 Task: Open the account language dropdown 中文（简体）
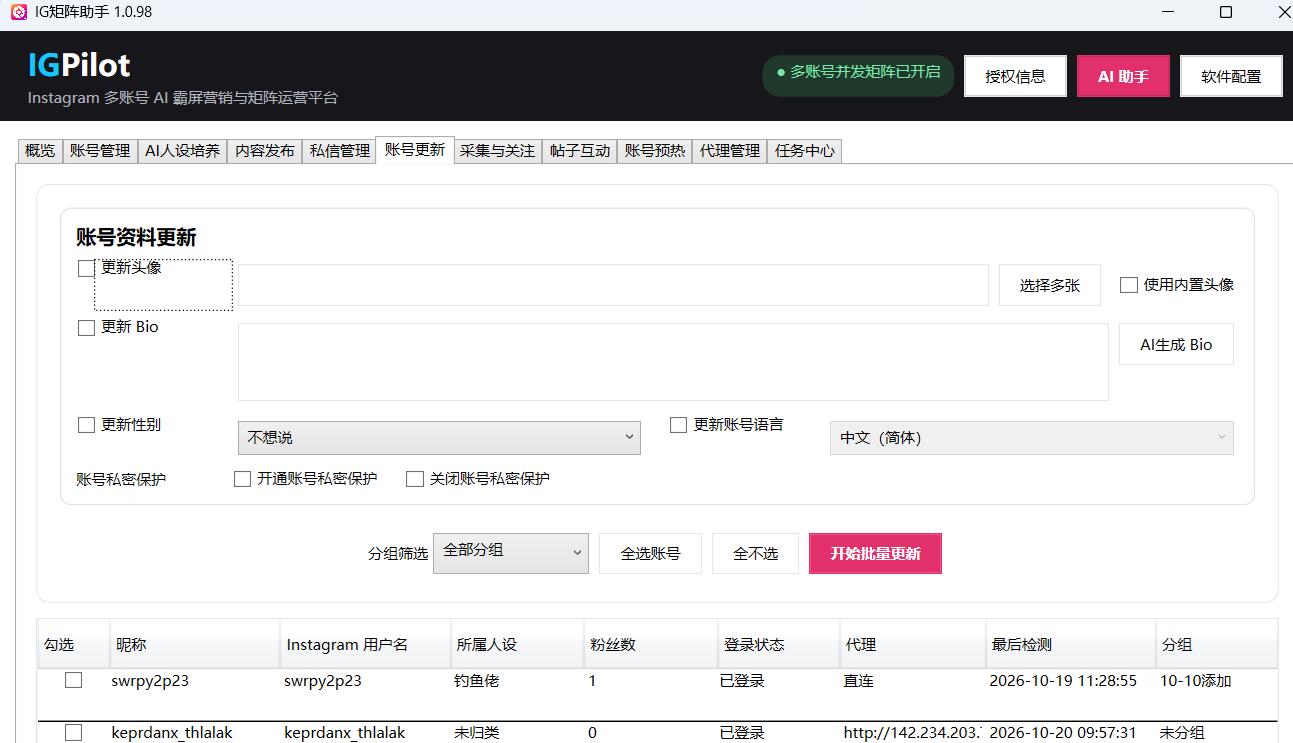point(1031,438)
